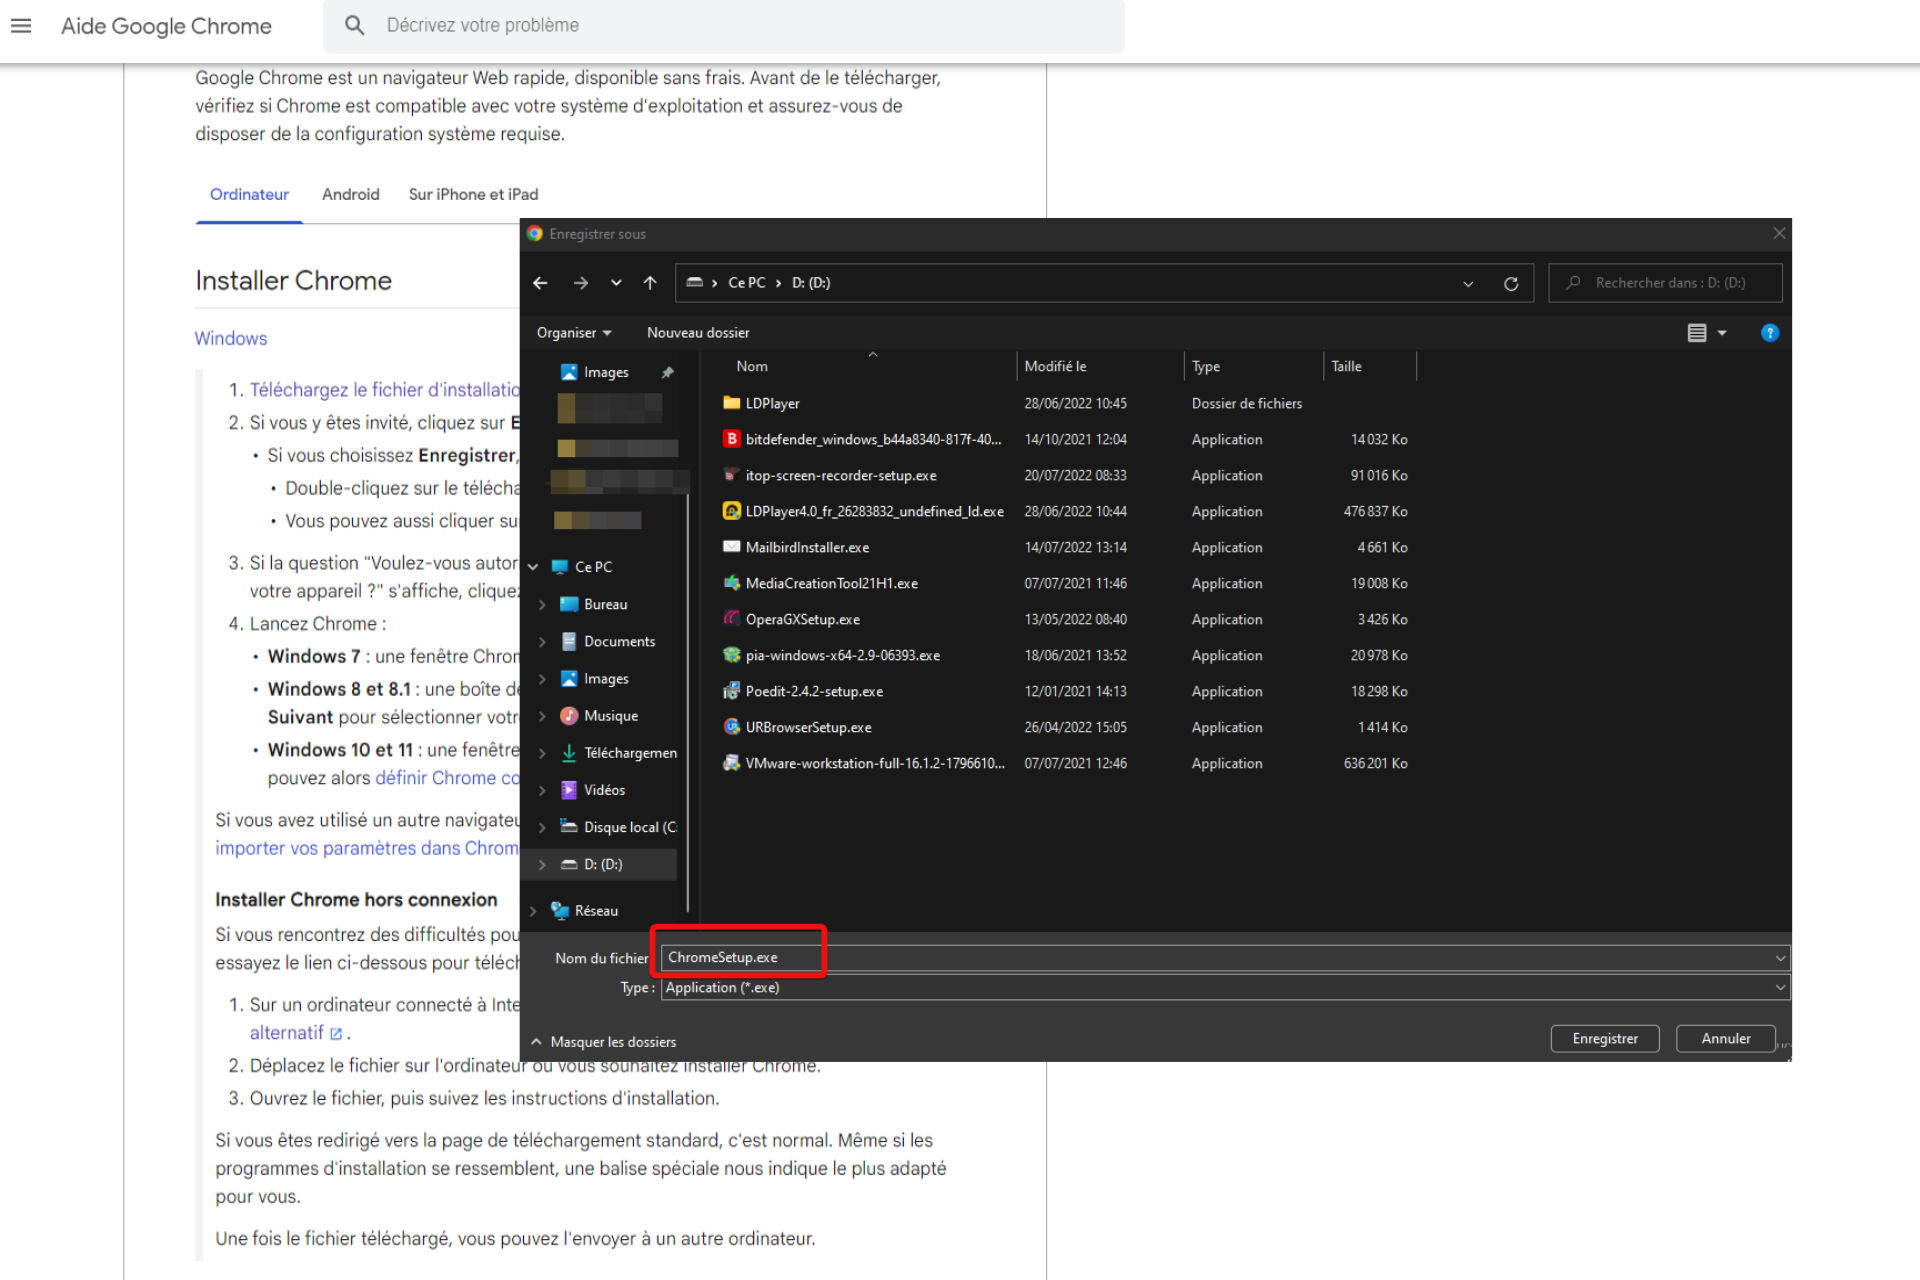The image size is (1920, 1280).
Task: Go forward in the save dialog
Action: coord(581,283)
